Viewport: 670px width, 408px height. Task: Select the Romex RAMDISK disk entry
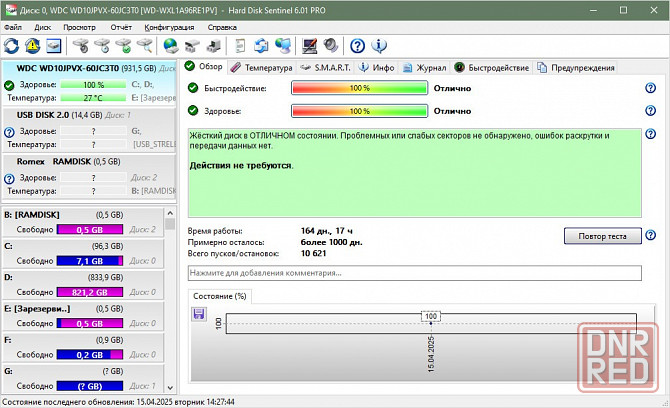89,176
